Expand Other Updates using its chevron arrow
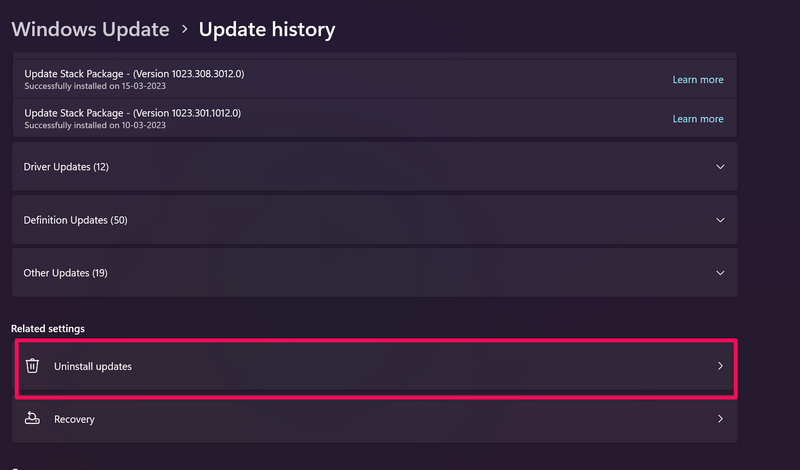This screenshot has height=470, width=800. click(x=720, y=273)
